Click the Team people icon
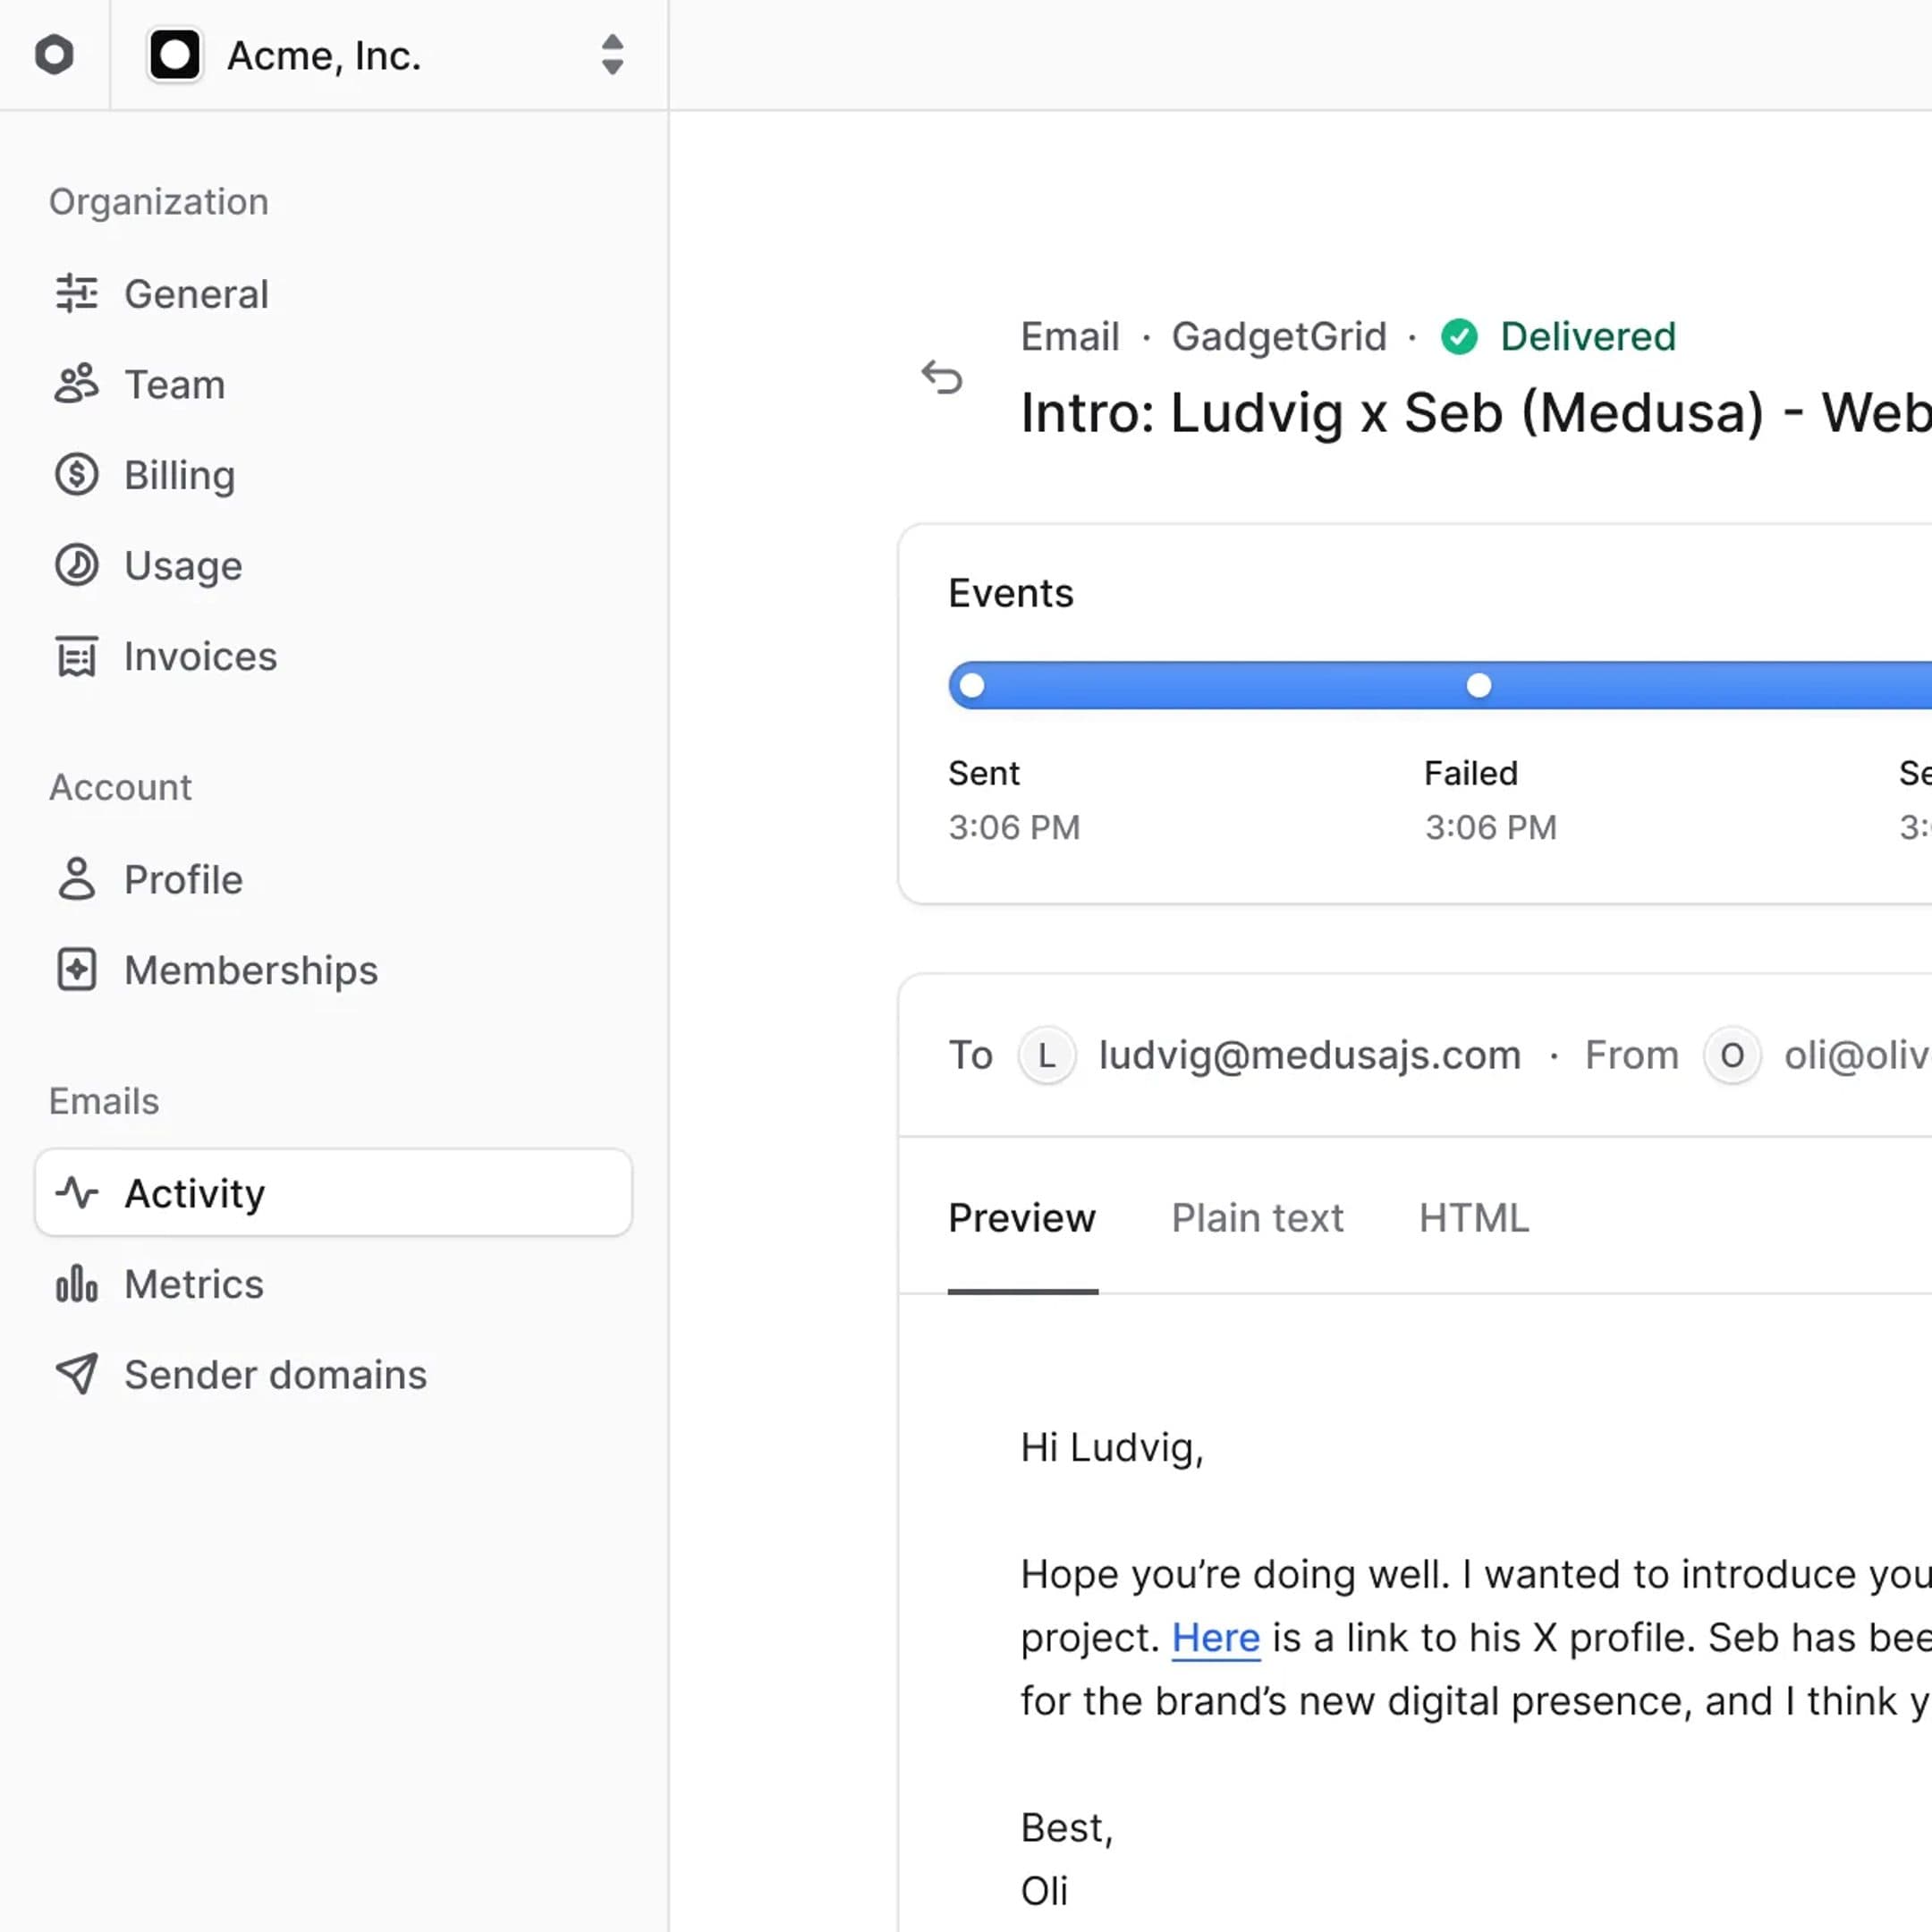 [x=77, y=384]
